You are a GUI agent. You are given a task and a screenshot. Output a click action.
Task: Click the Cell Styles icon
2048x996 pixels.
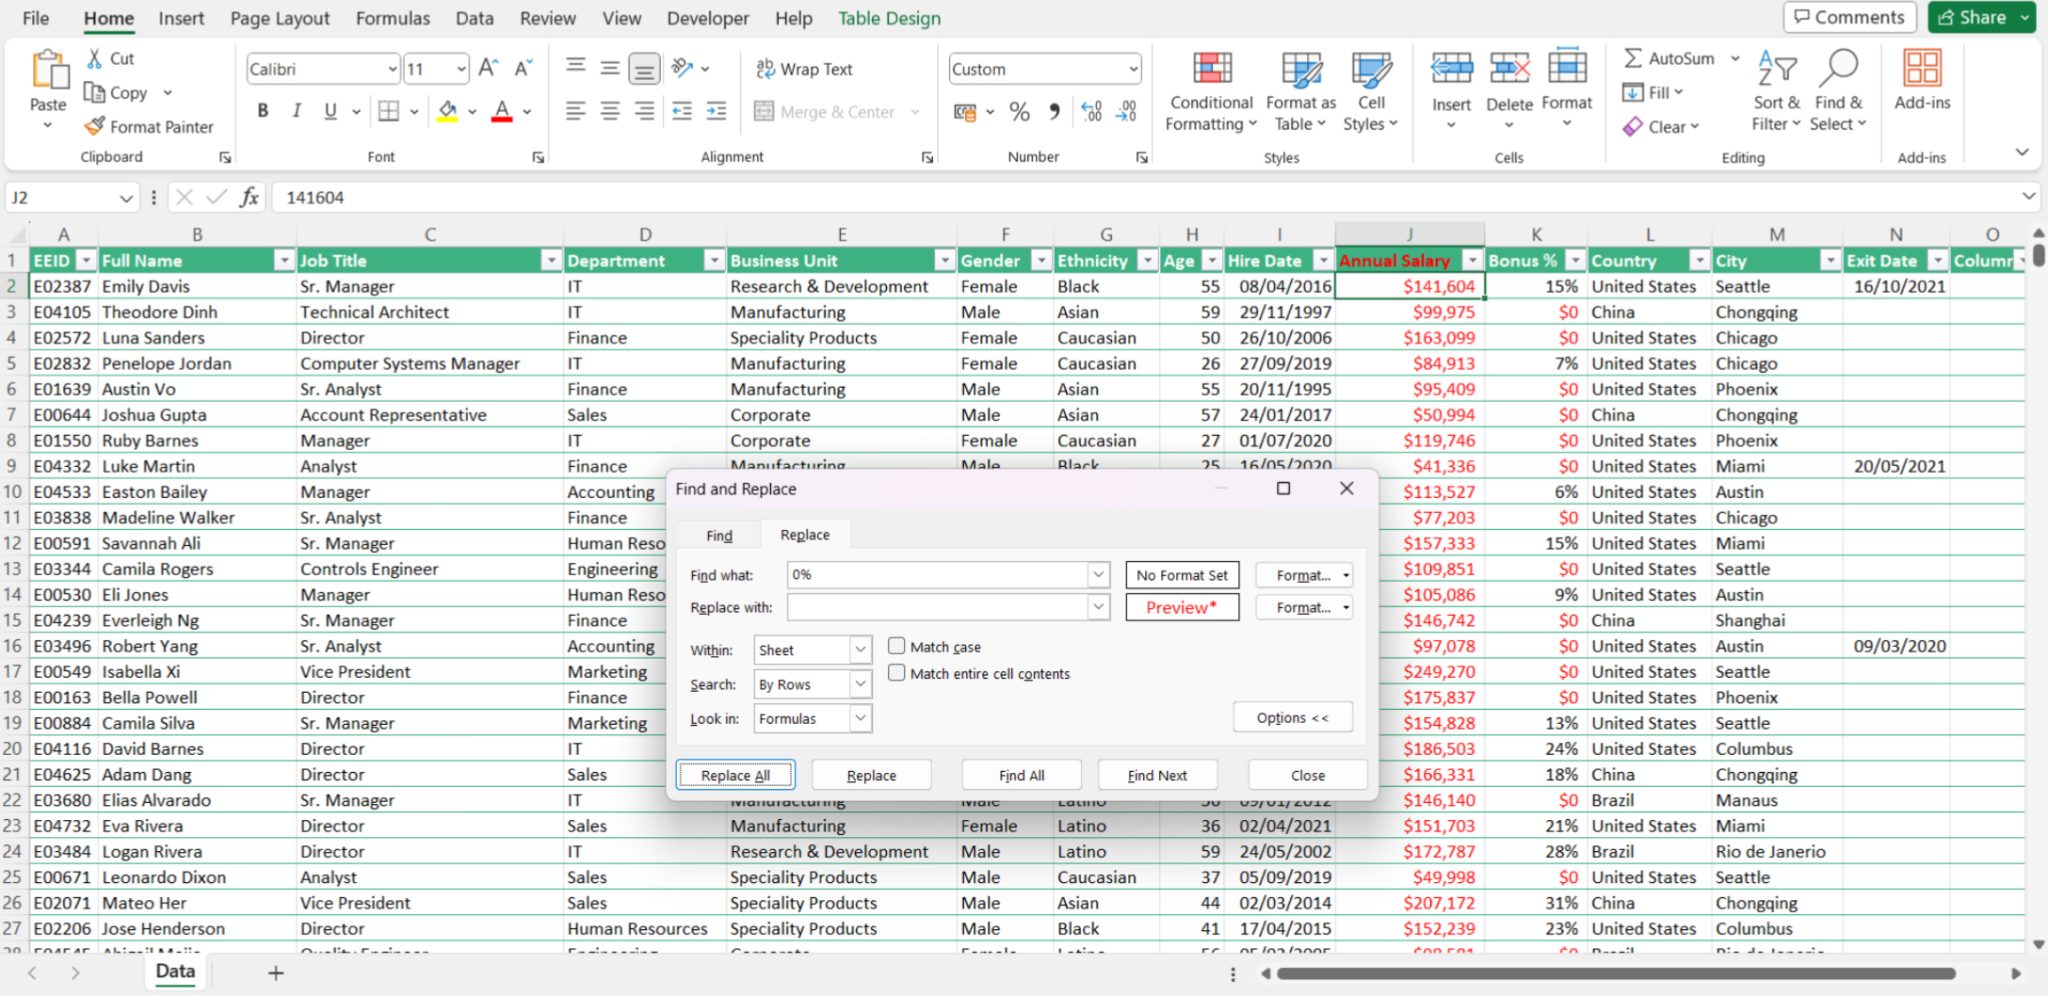point(1369,90)
